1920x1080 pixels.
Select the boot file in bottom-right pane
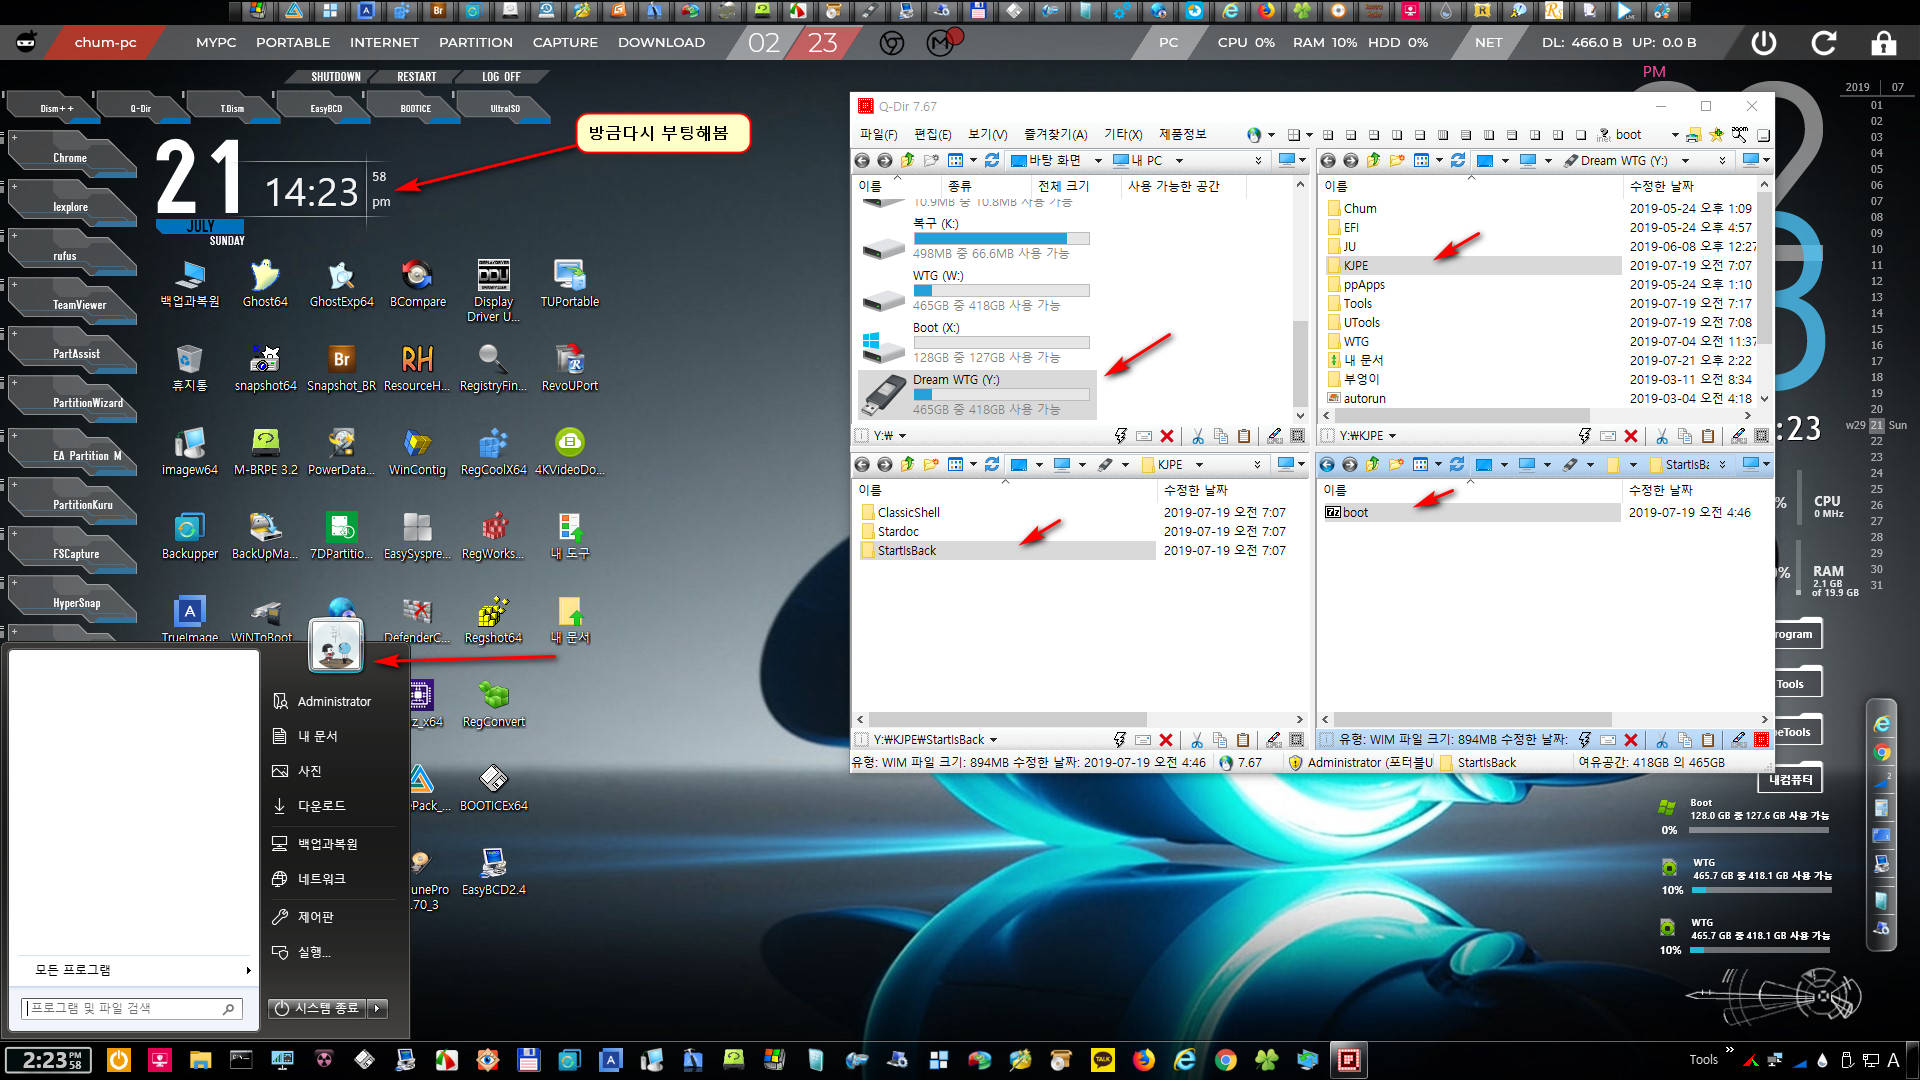[x=1471, y=513]
